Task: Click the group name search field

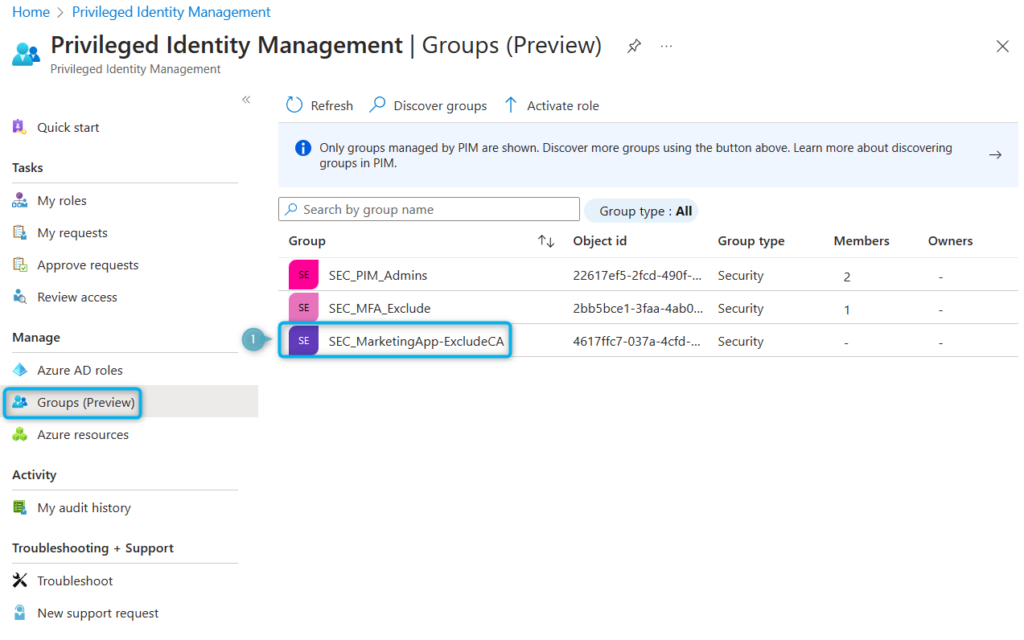Action: pos(428,209)
